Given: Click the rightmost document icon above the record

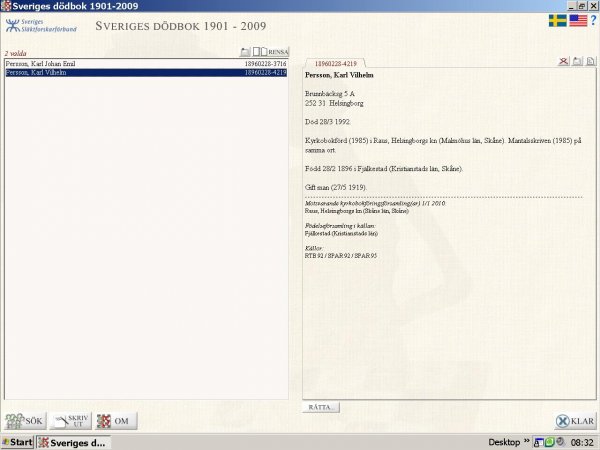Looking at the screenshot, I should click(x=591, y=62).
